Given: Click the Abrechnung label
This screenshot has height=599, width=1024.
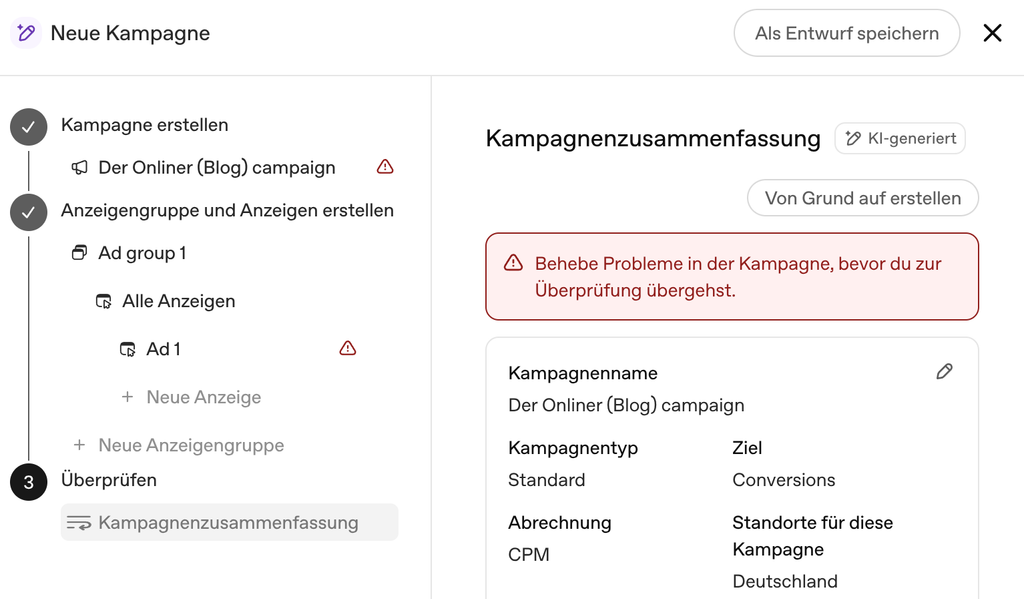Looking at the screenshot, I should 560,523.
